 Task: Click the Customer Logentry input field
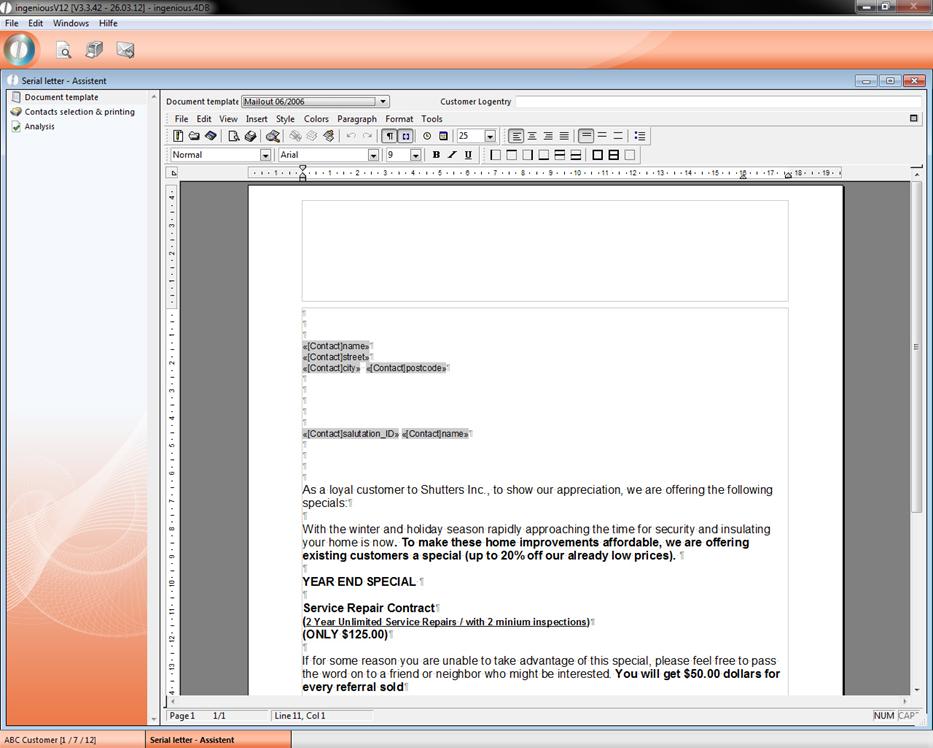(x=717, y=101)
